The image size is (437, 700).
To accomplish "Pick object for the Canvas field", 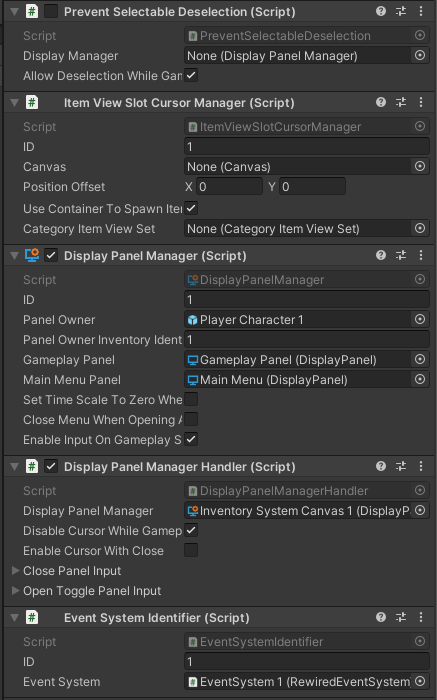I will tap(420, 167).
